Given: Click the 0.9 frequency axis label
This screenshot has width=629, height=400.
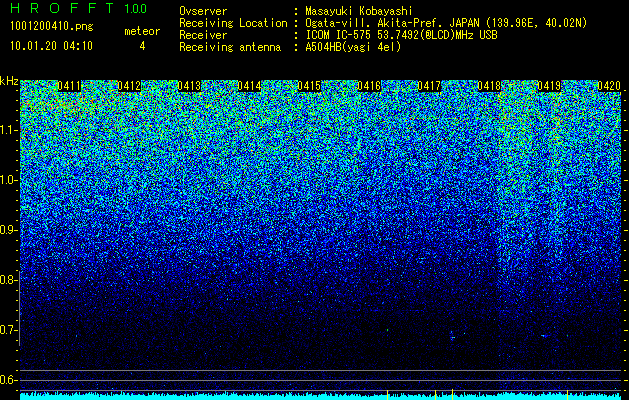Looking at the screenshot, I should point(7,230).
